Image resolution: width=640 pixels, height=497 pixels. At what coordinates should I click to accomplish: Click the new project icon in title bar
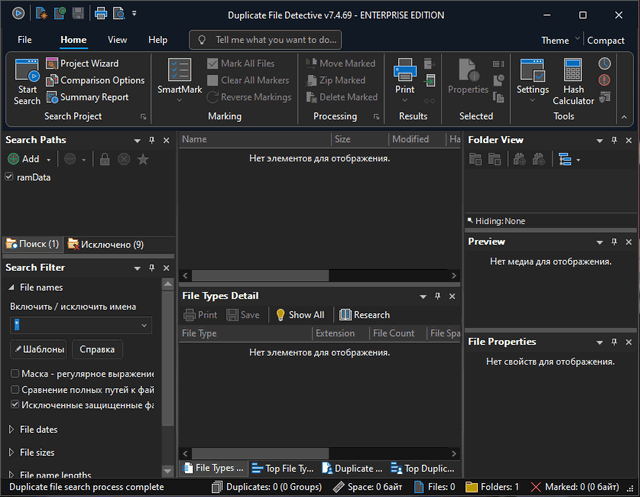click(x=41, y=13)
